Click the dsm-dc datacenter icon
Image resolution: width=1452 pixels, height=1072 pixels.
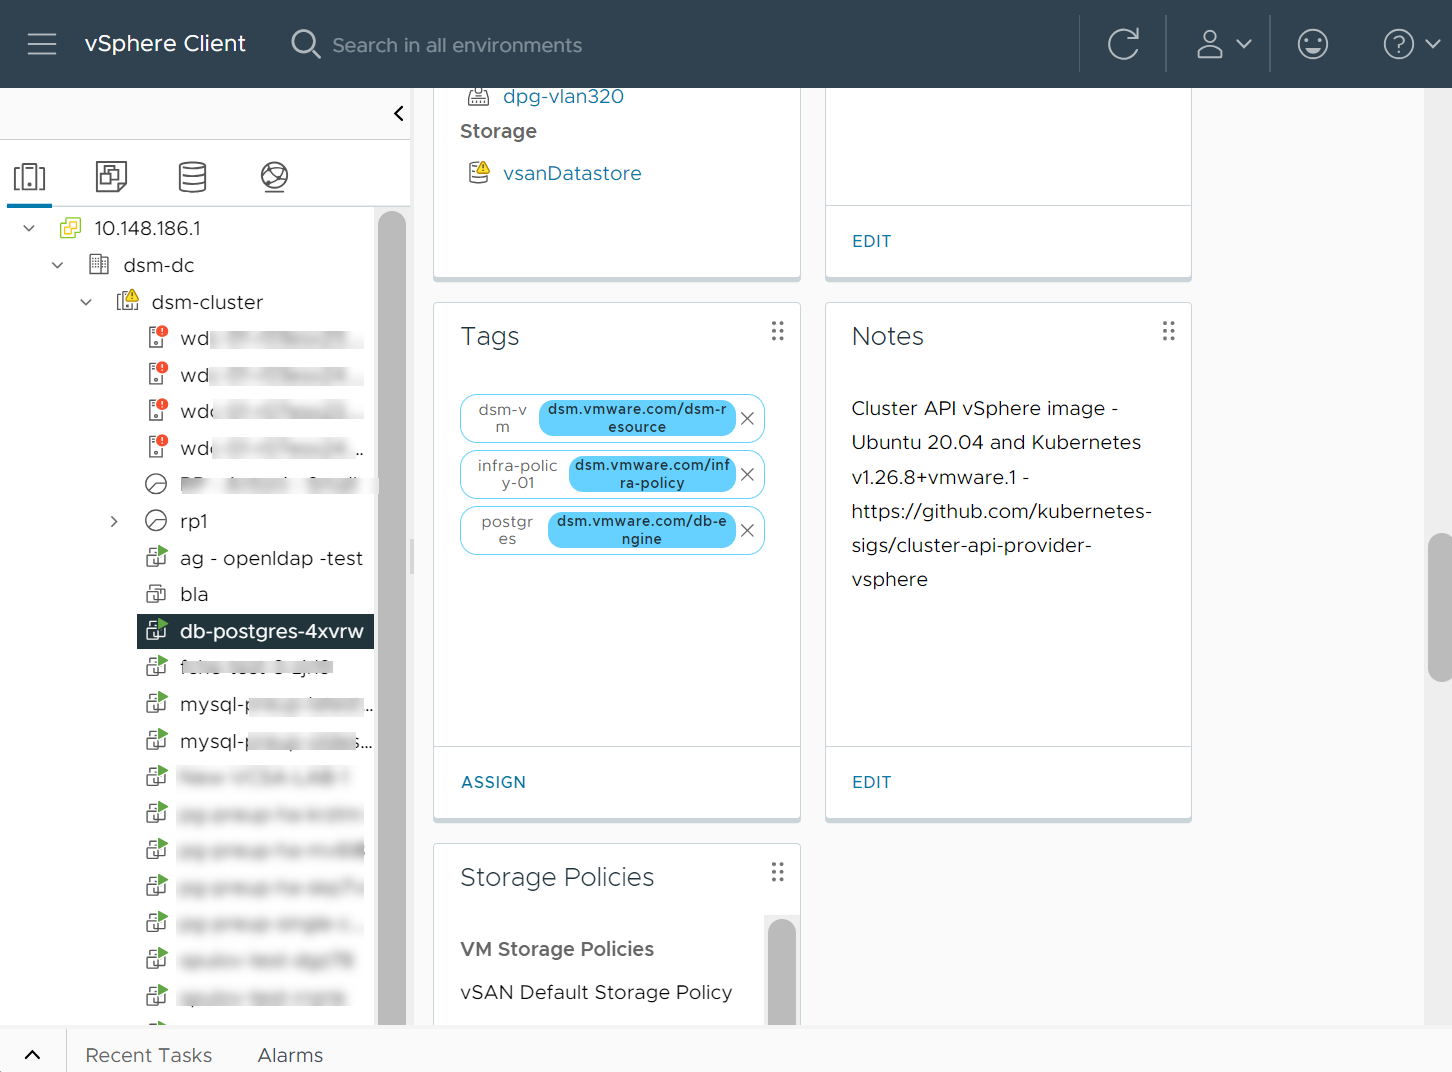pyautogui.click(x=99, y=264)
